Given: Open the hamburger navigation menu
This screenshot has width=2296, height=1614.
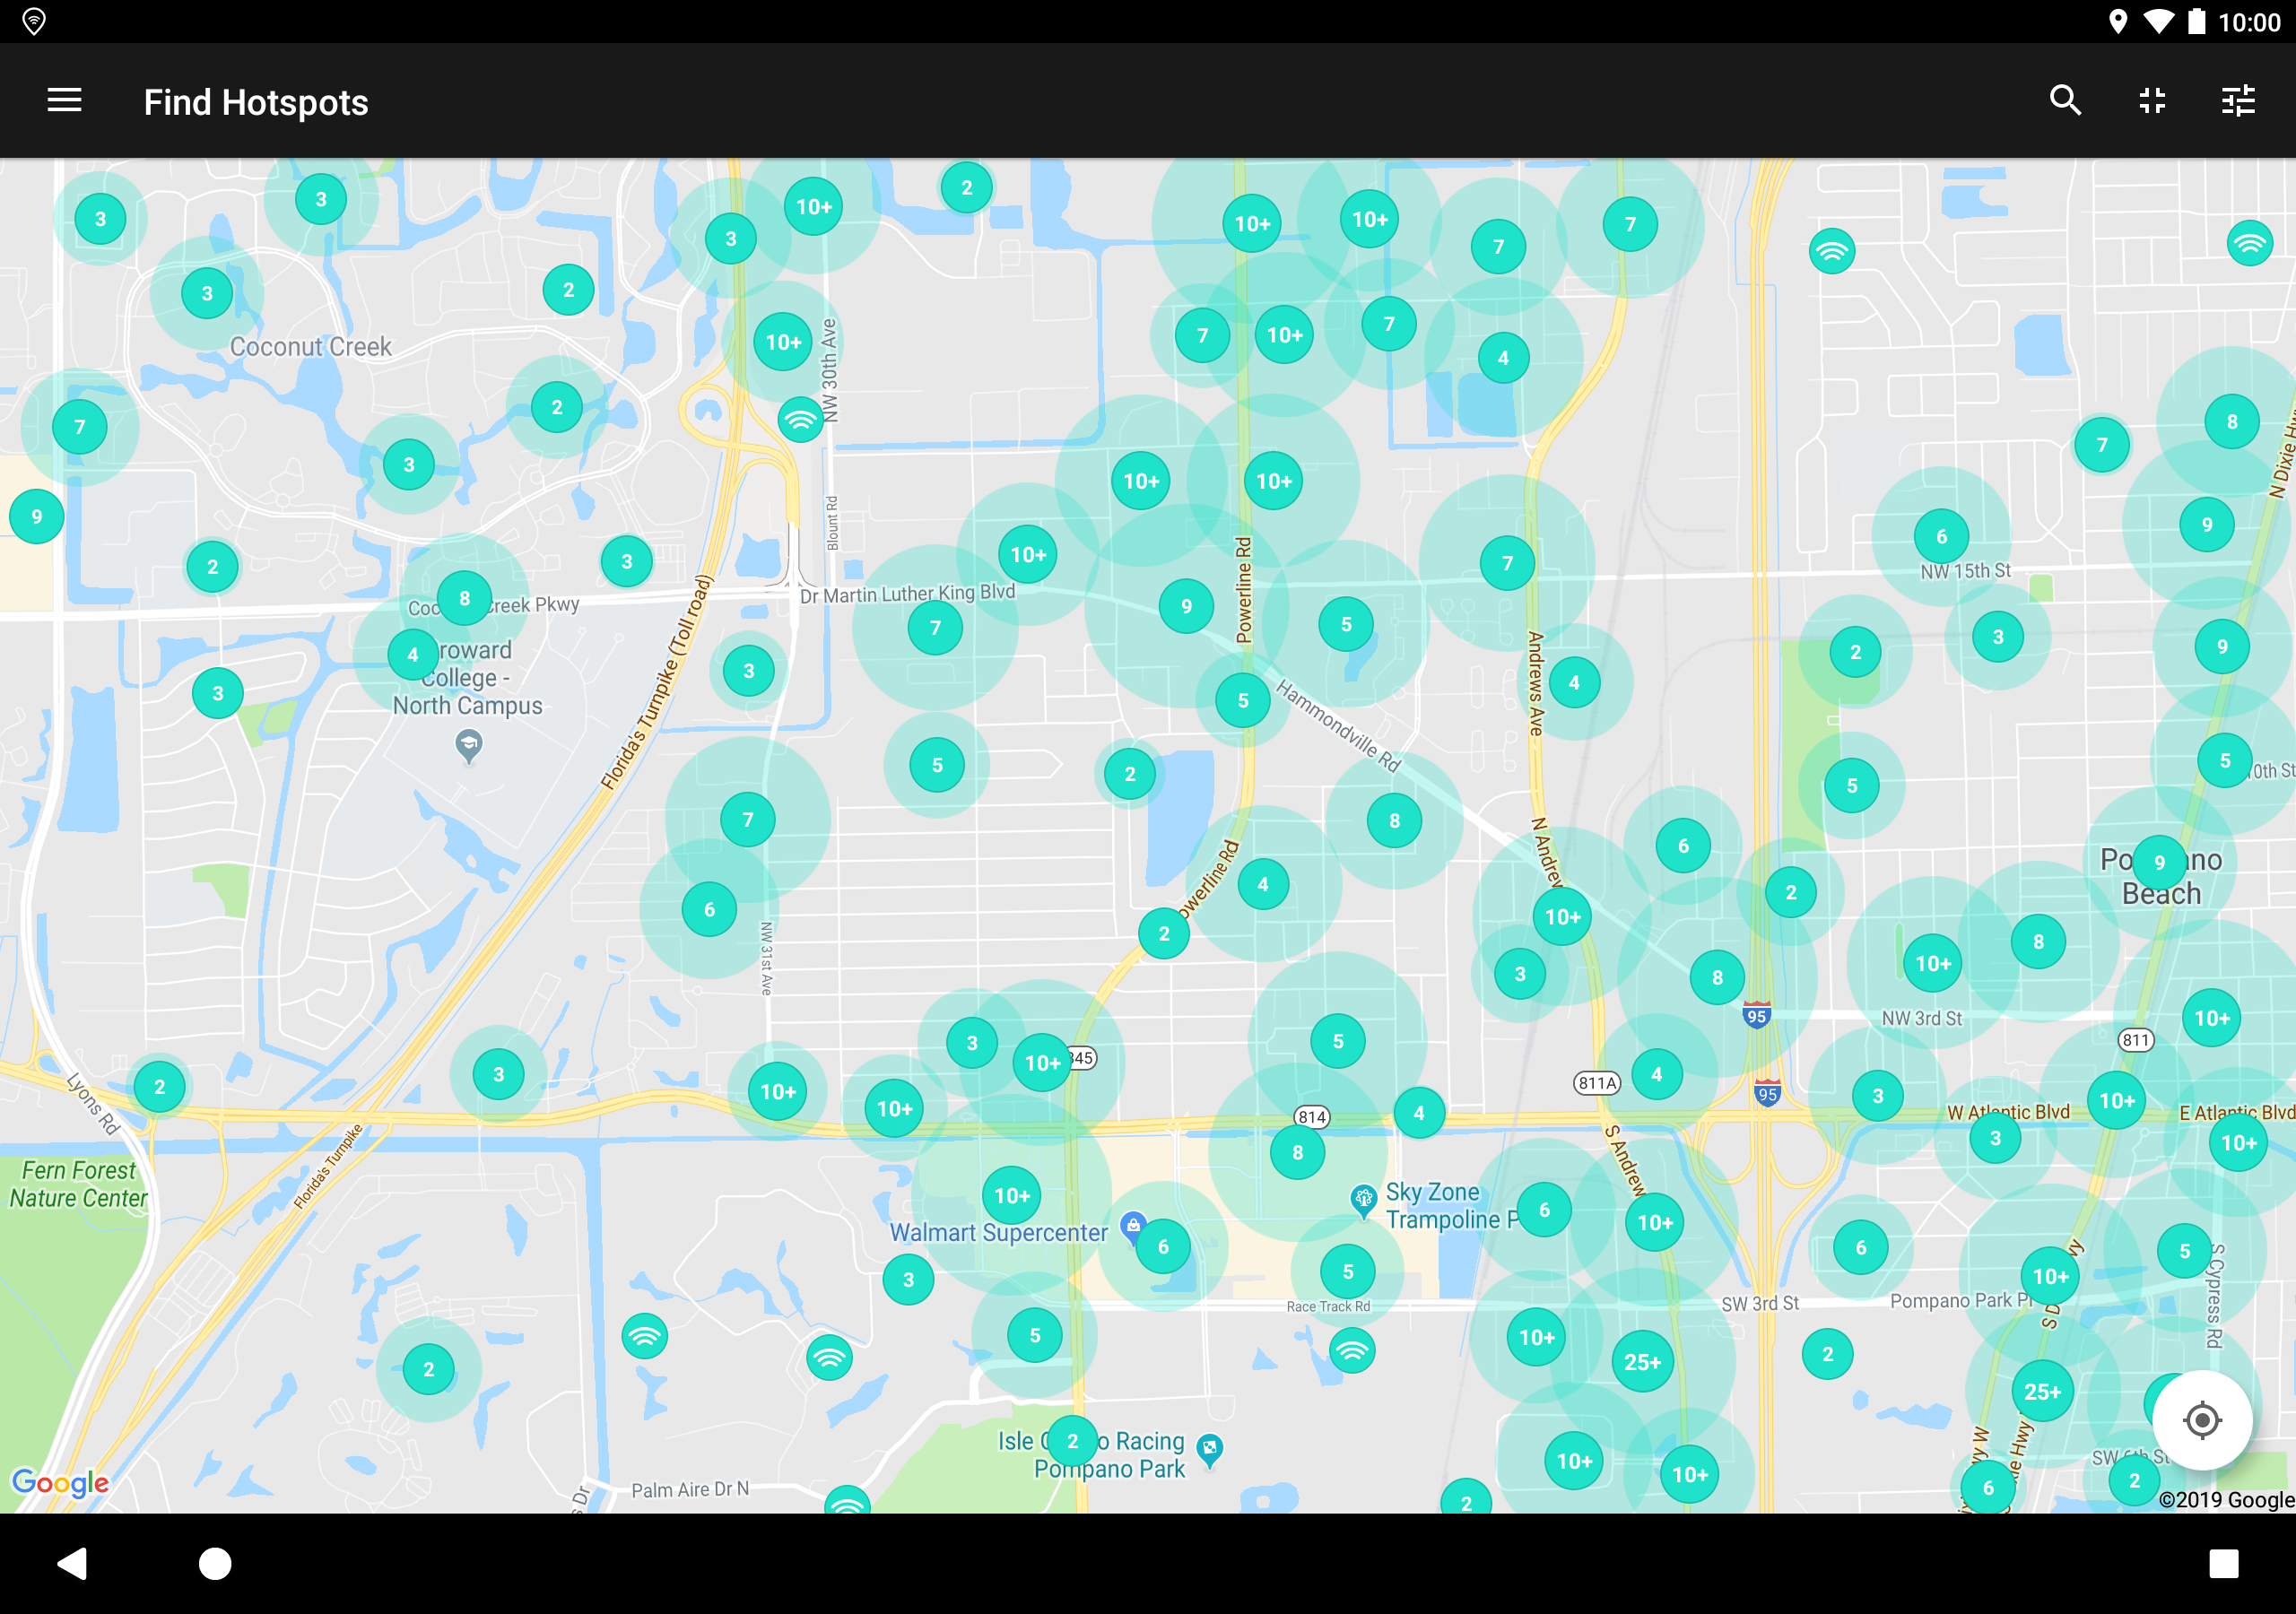Looking at the screenshot, I should pos(64,101).
